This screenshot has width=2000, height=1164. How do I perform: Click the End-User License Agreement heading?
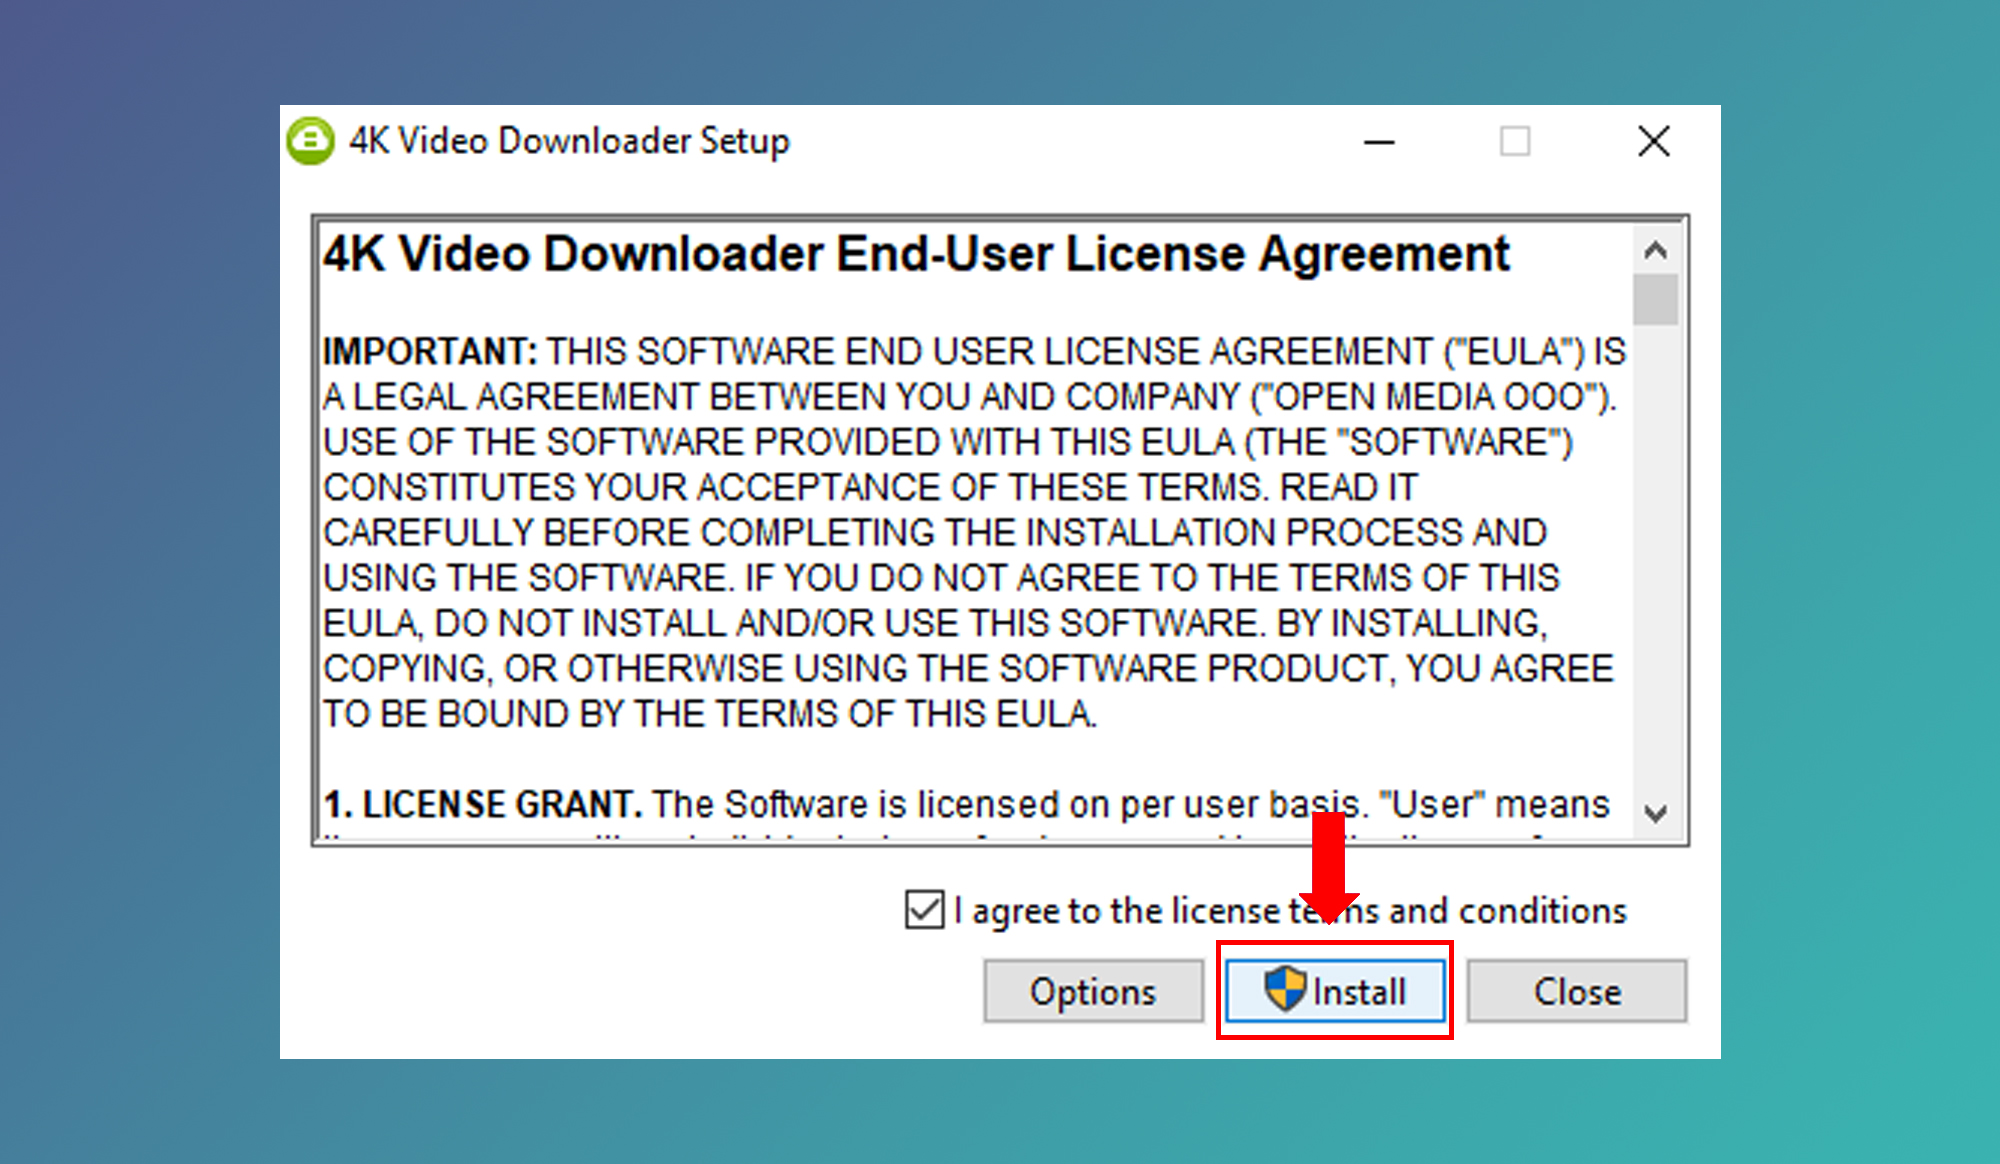point(915,254)
